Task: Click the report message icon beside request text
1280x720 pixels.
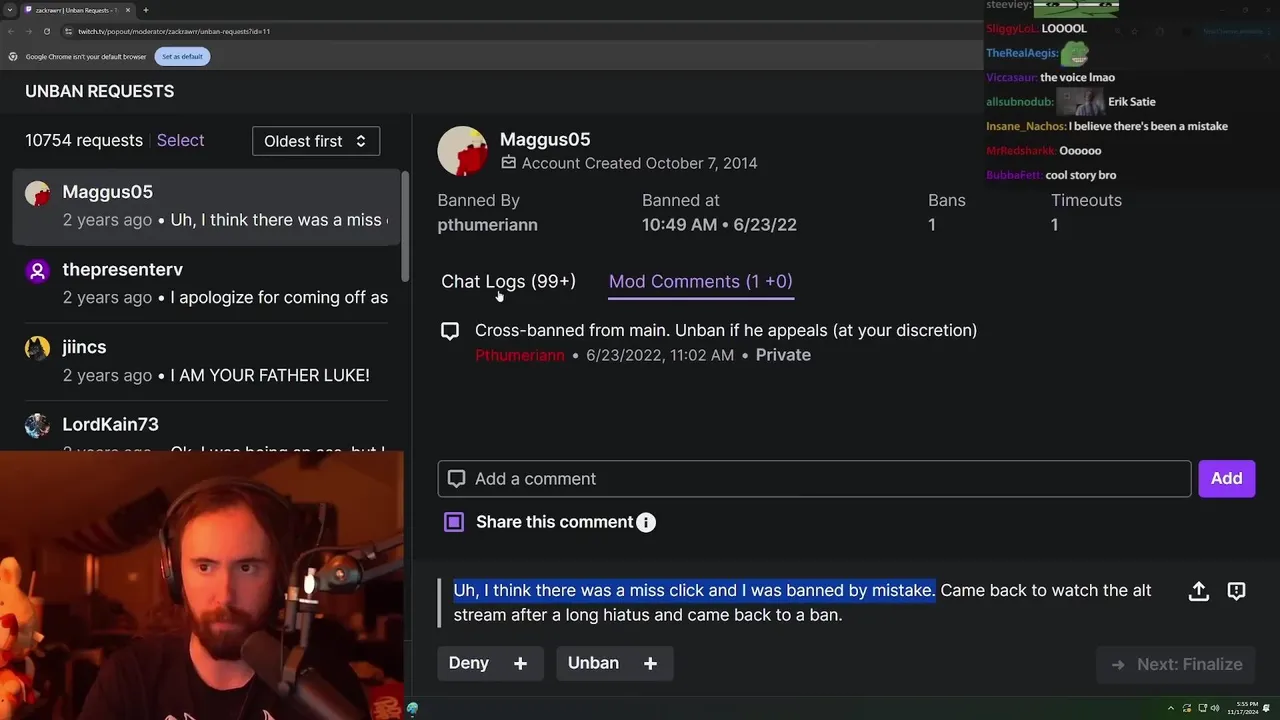Action: (1236, 591)
